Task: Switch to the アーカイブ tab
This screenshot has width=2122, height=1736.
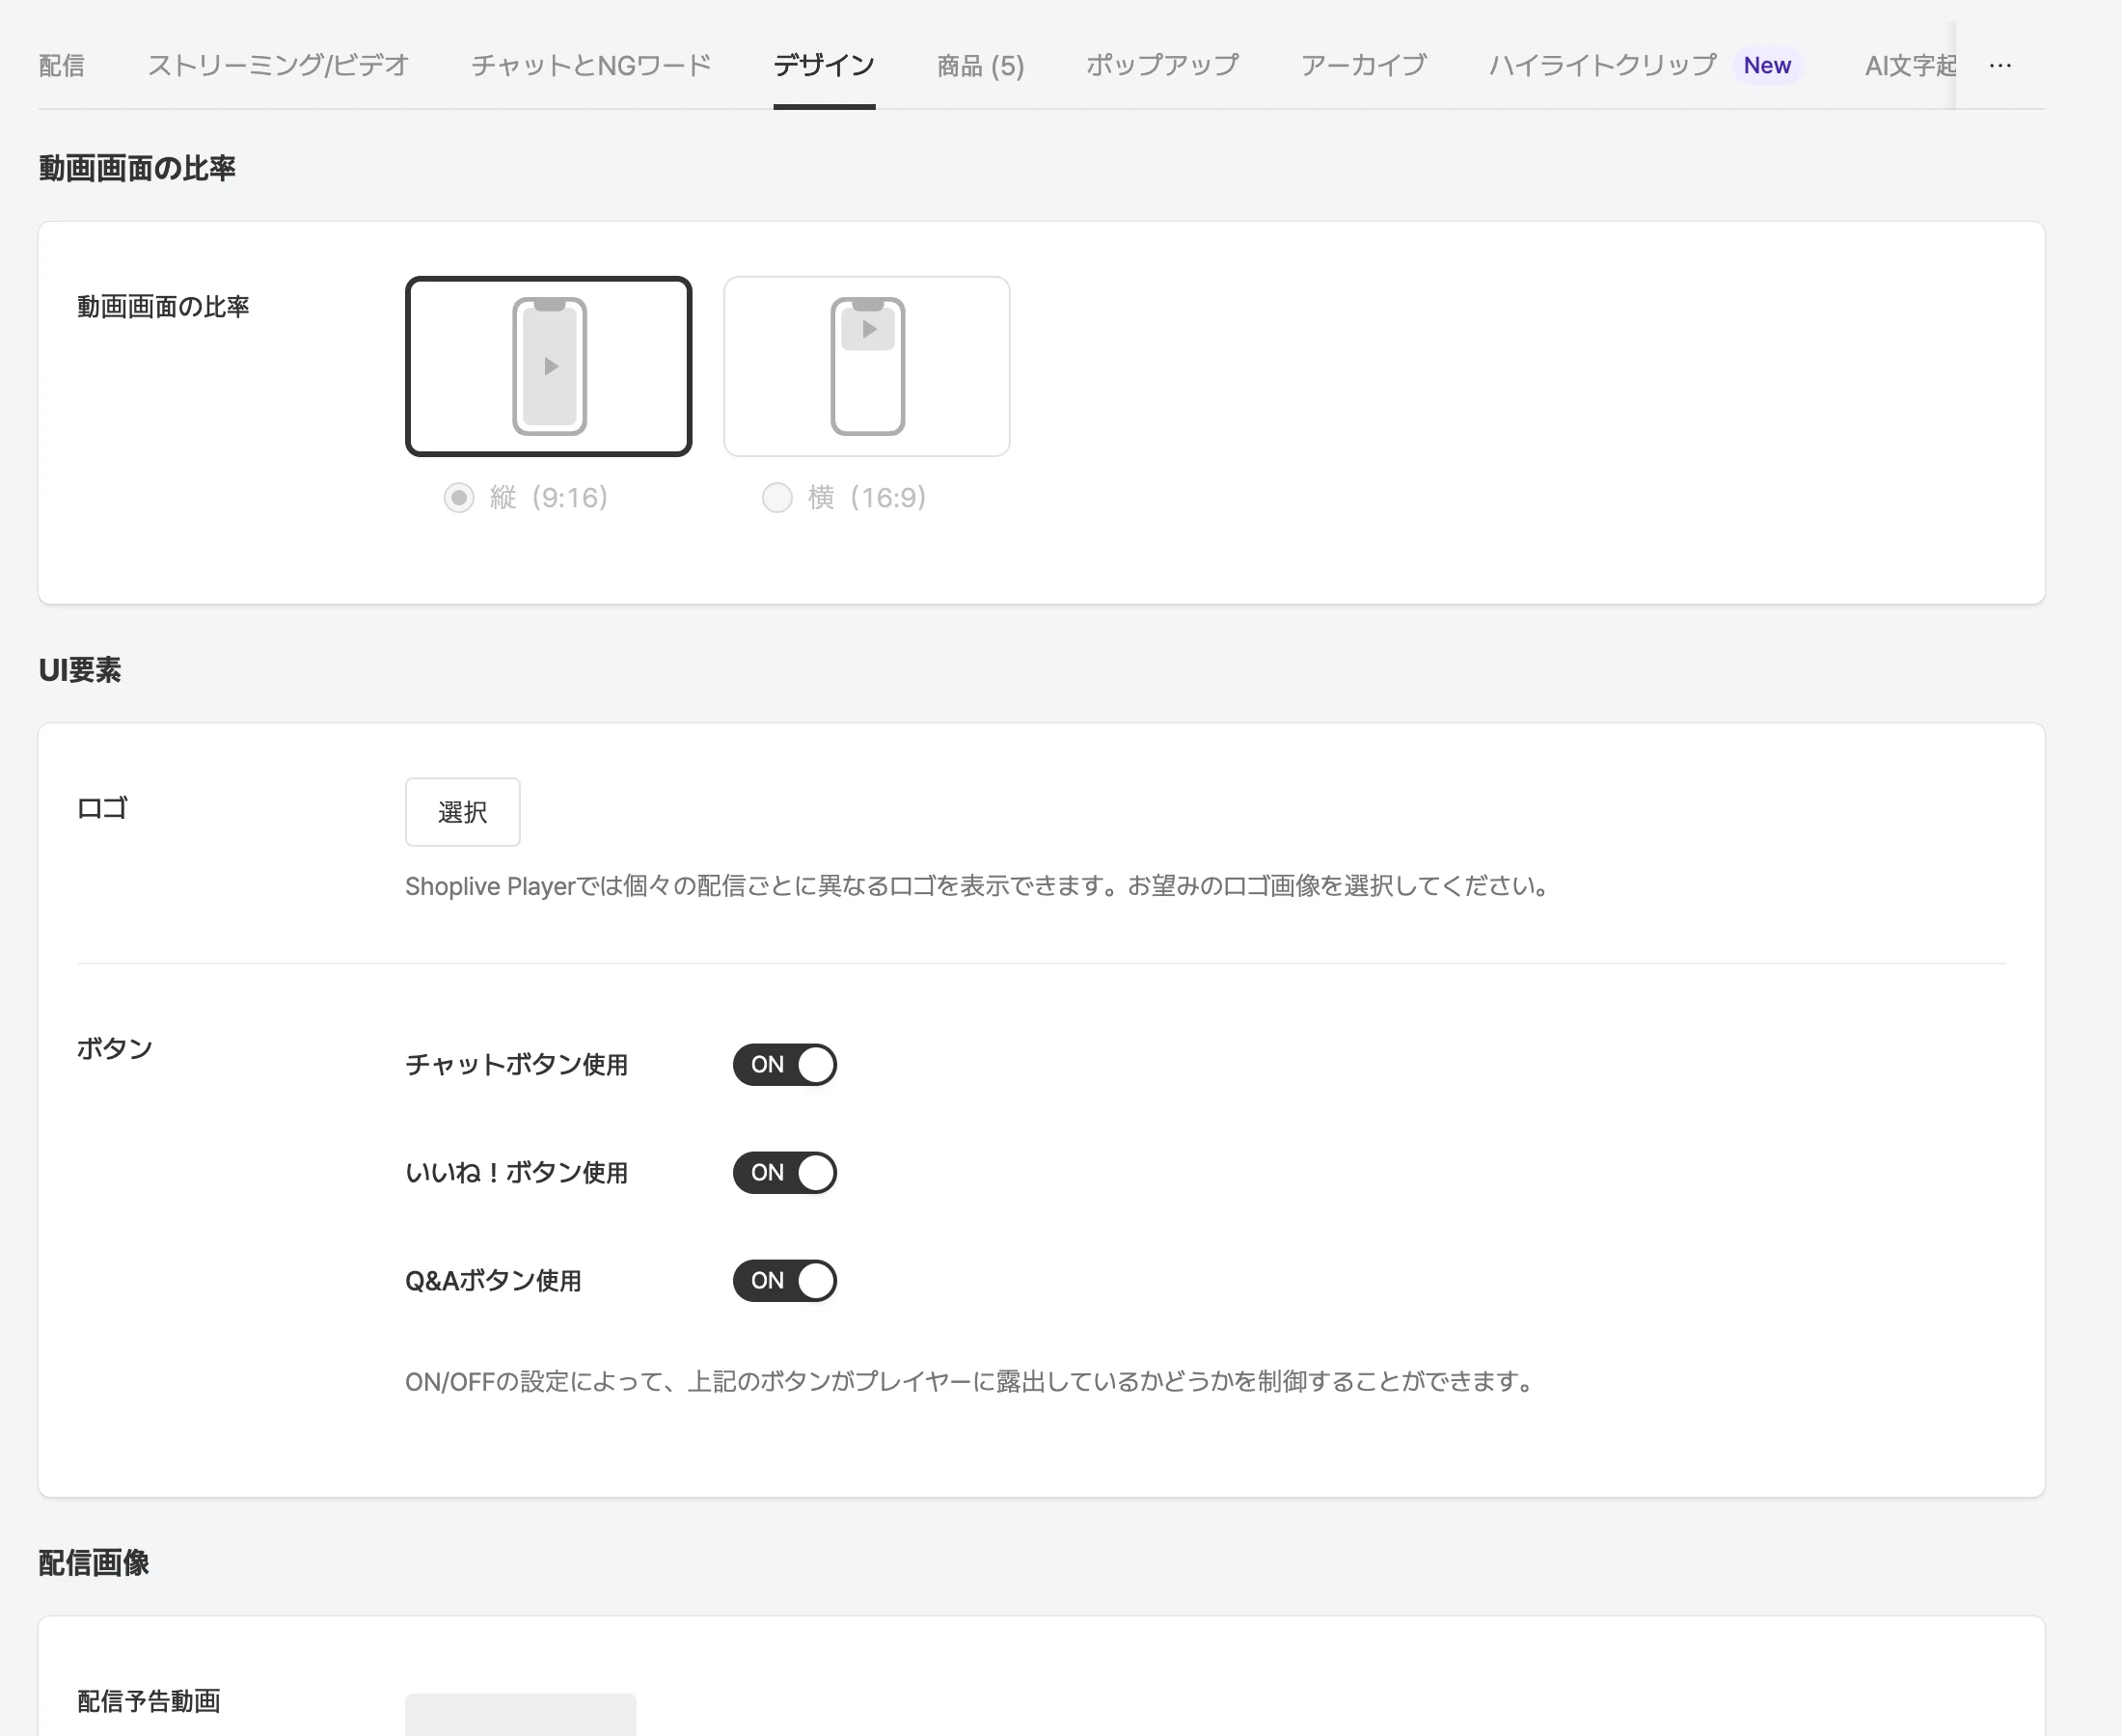Action: [x=1363, y=66]
